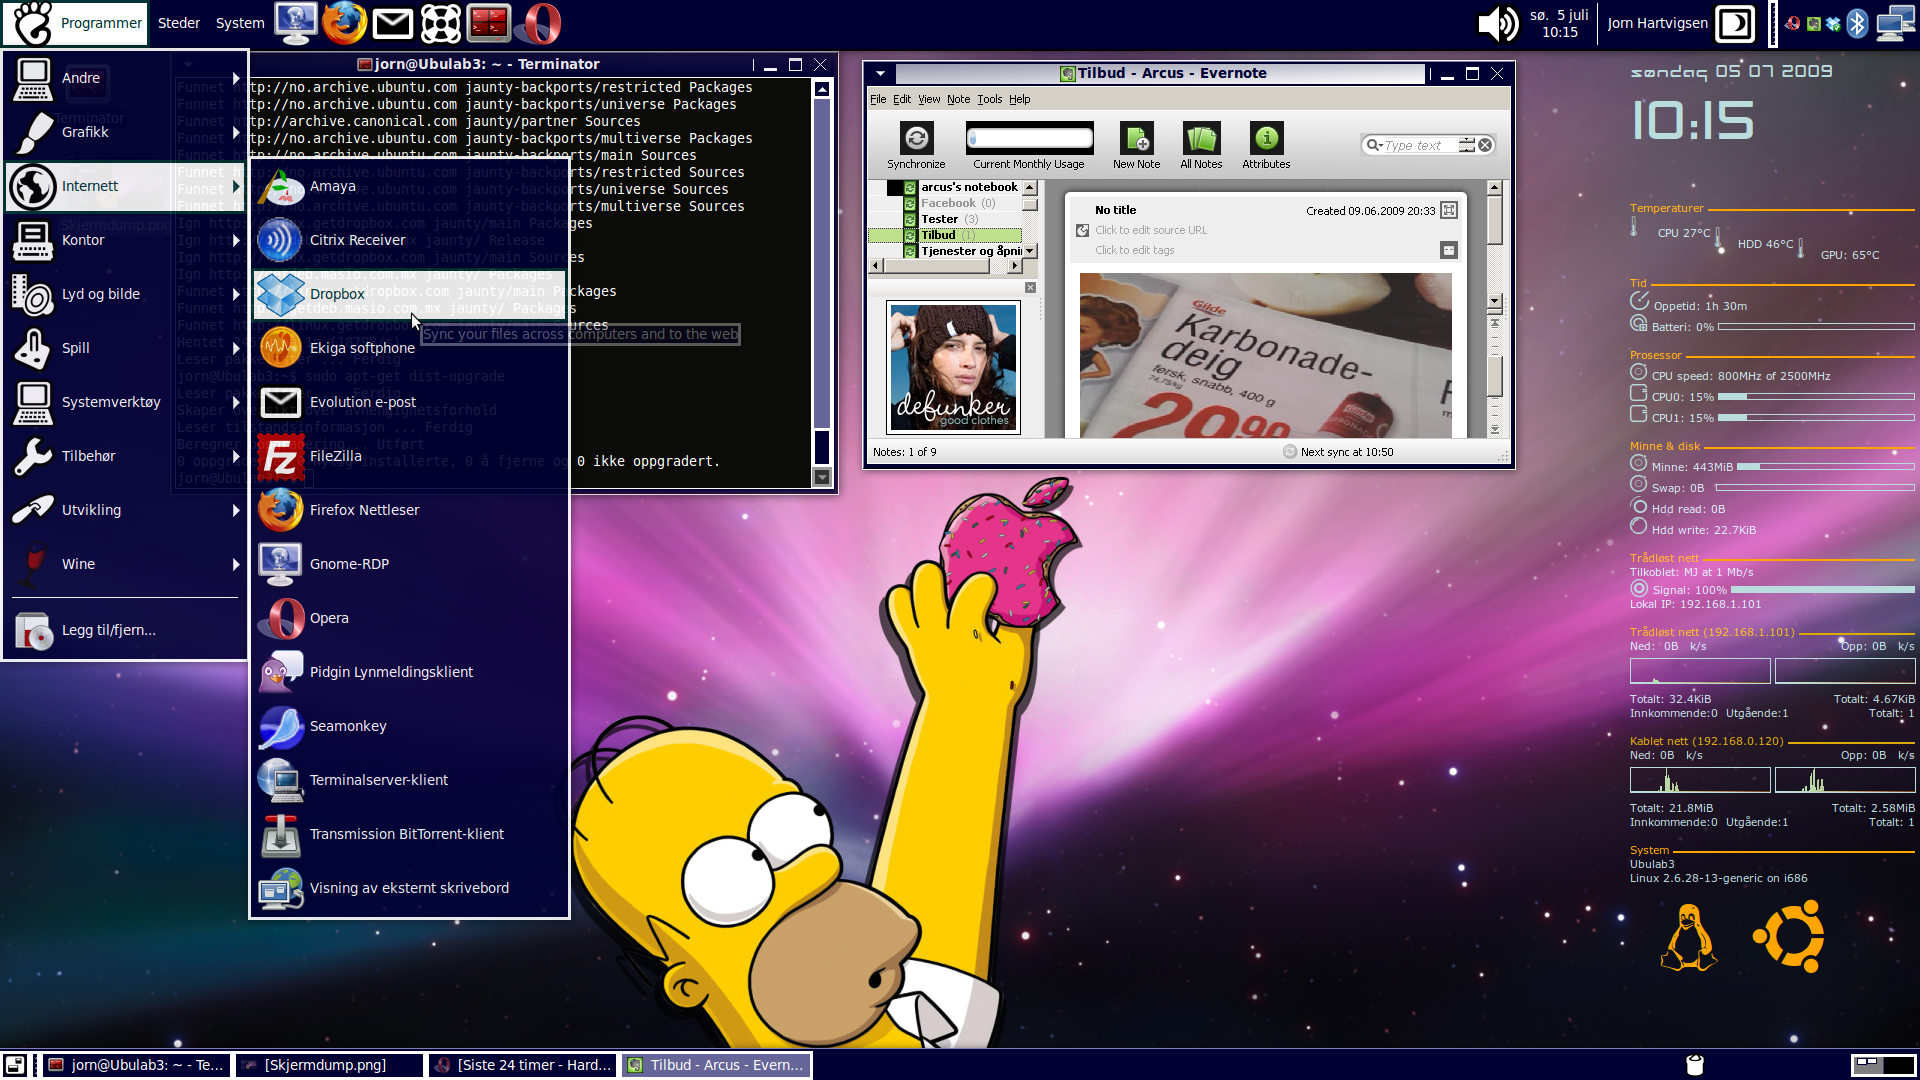Expand the Lyd og bilde submenu
Image resolution: width=1920 pixels, height=1080 pixels.
pos(125,294)
